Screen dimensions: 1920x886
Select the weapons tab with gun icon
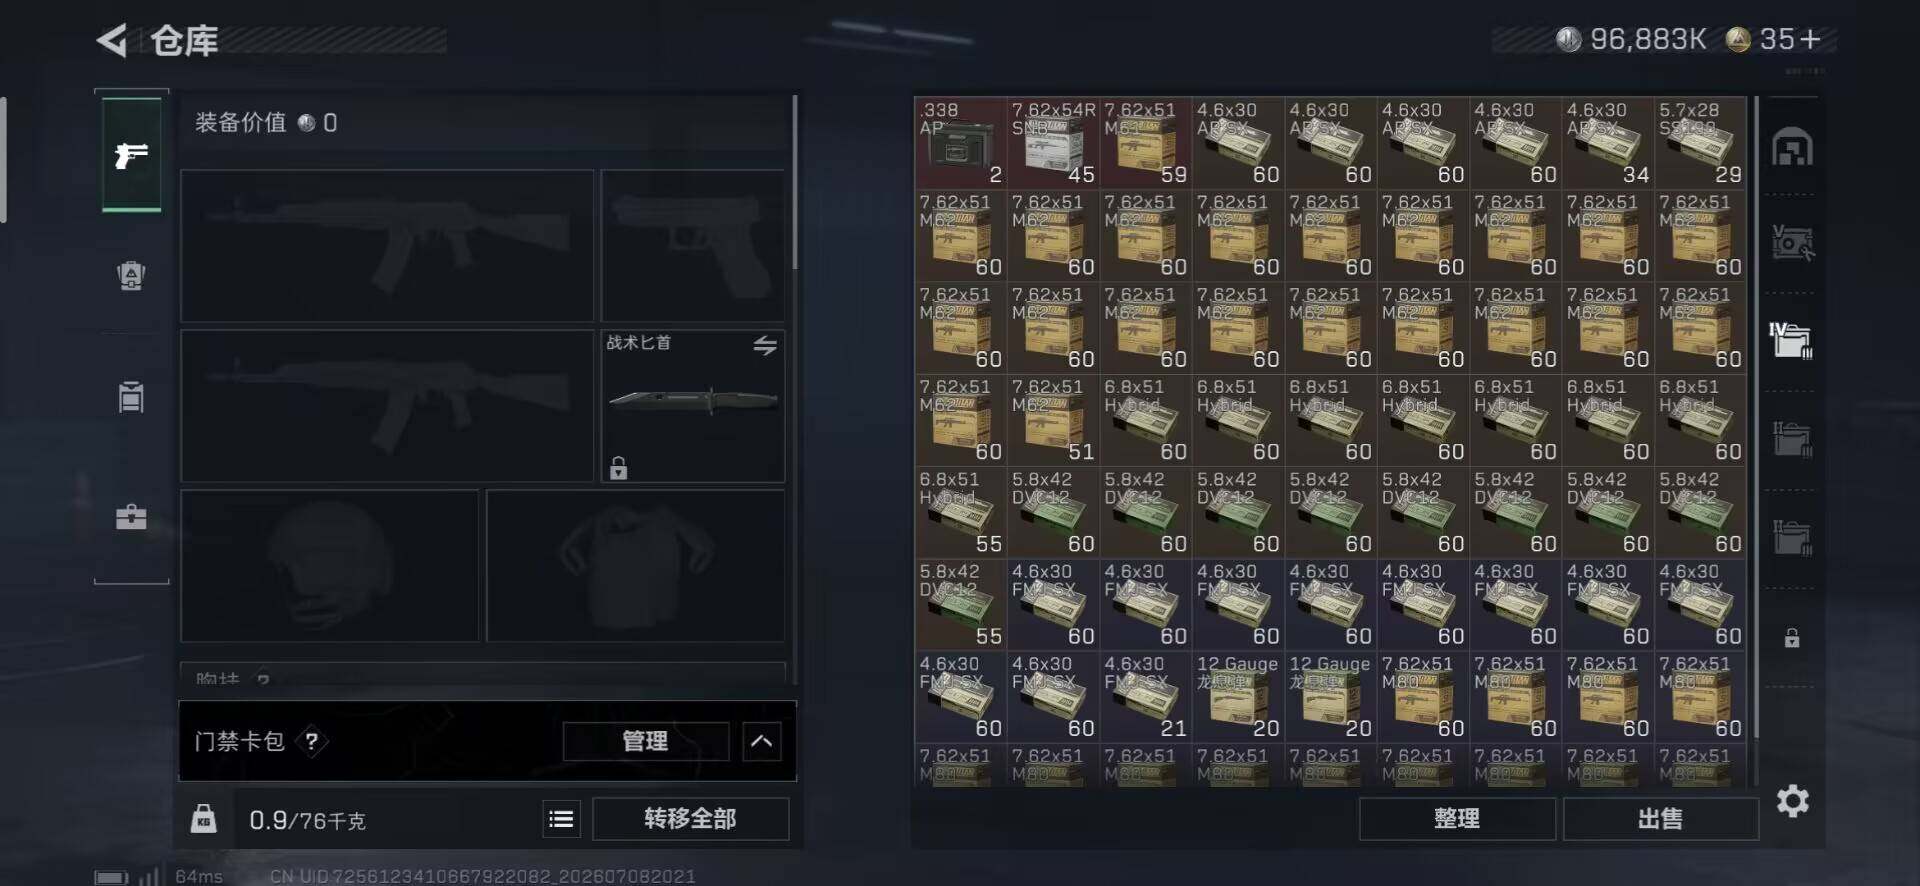pyautogui.click(x=131, y=154)
